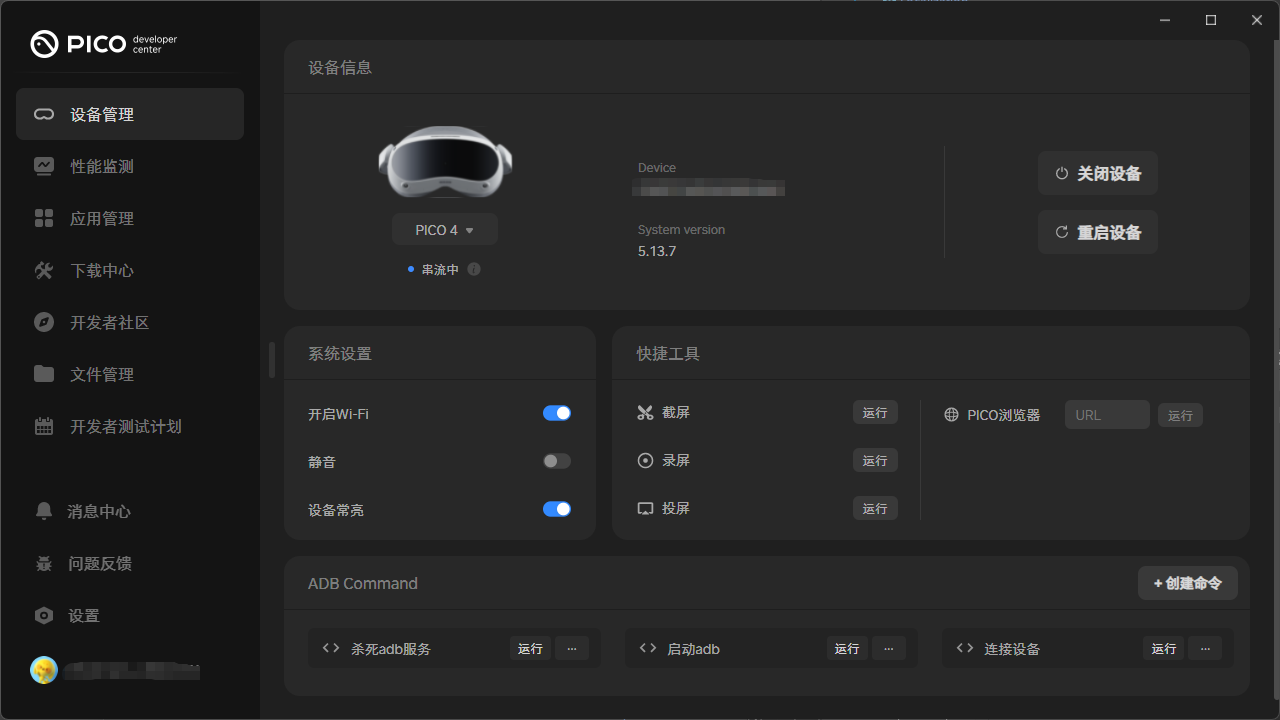The image size is (1280, 720).
Task: Open 下载中心 from sidebar
Action: point(130,270)
